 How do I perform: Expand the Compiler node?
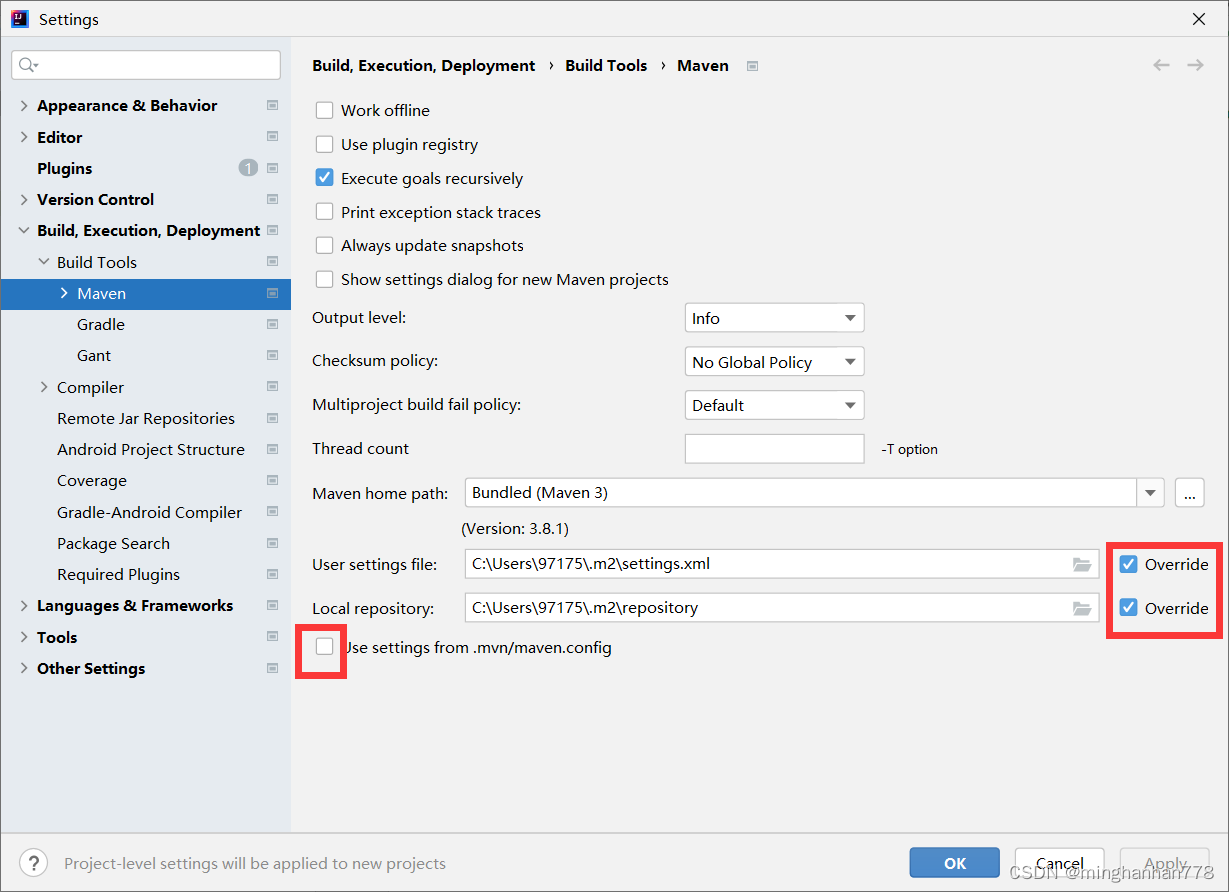click(x=44, y=387)
